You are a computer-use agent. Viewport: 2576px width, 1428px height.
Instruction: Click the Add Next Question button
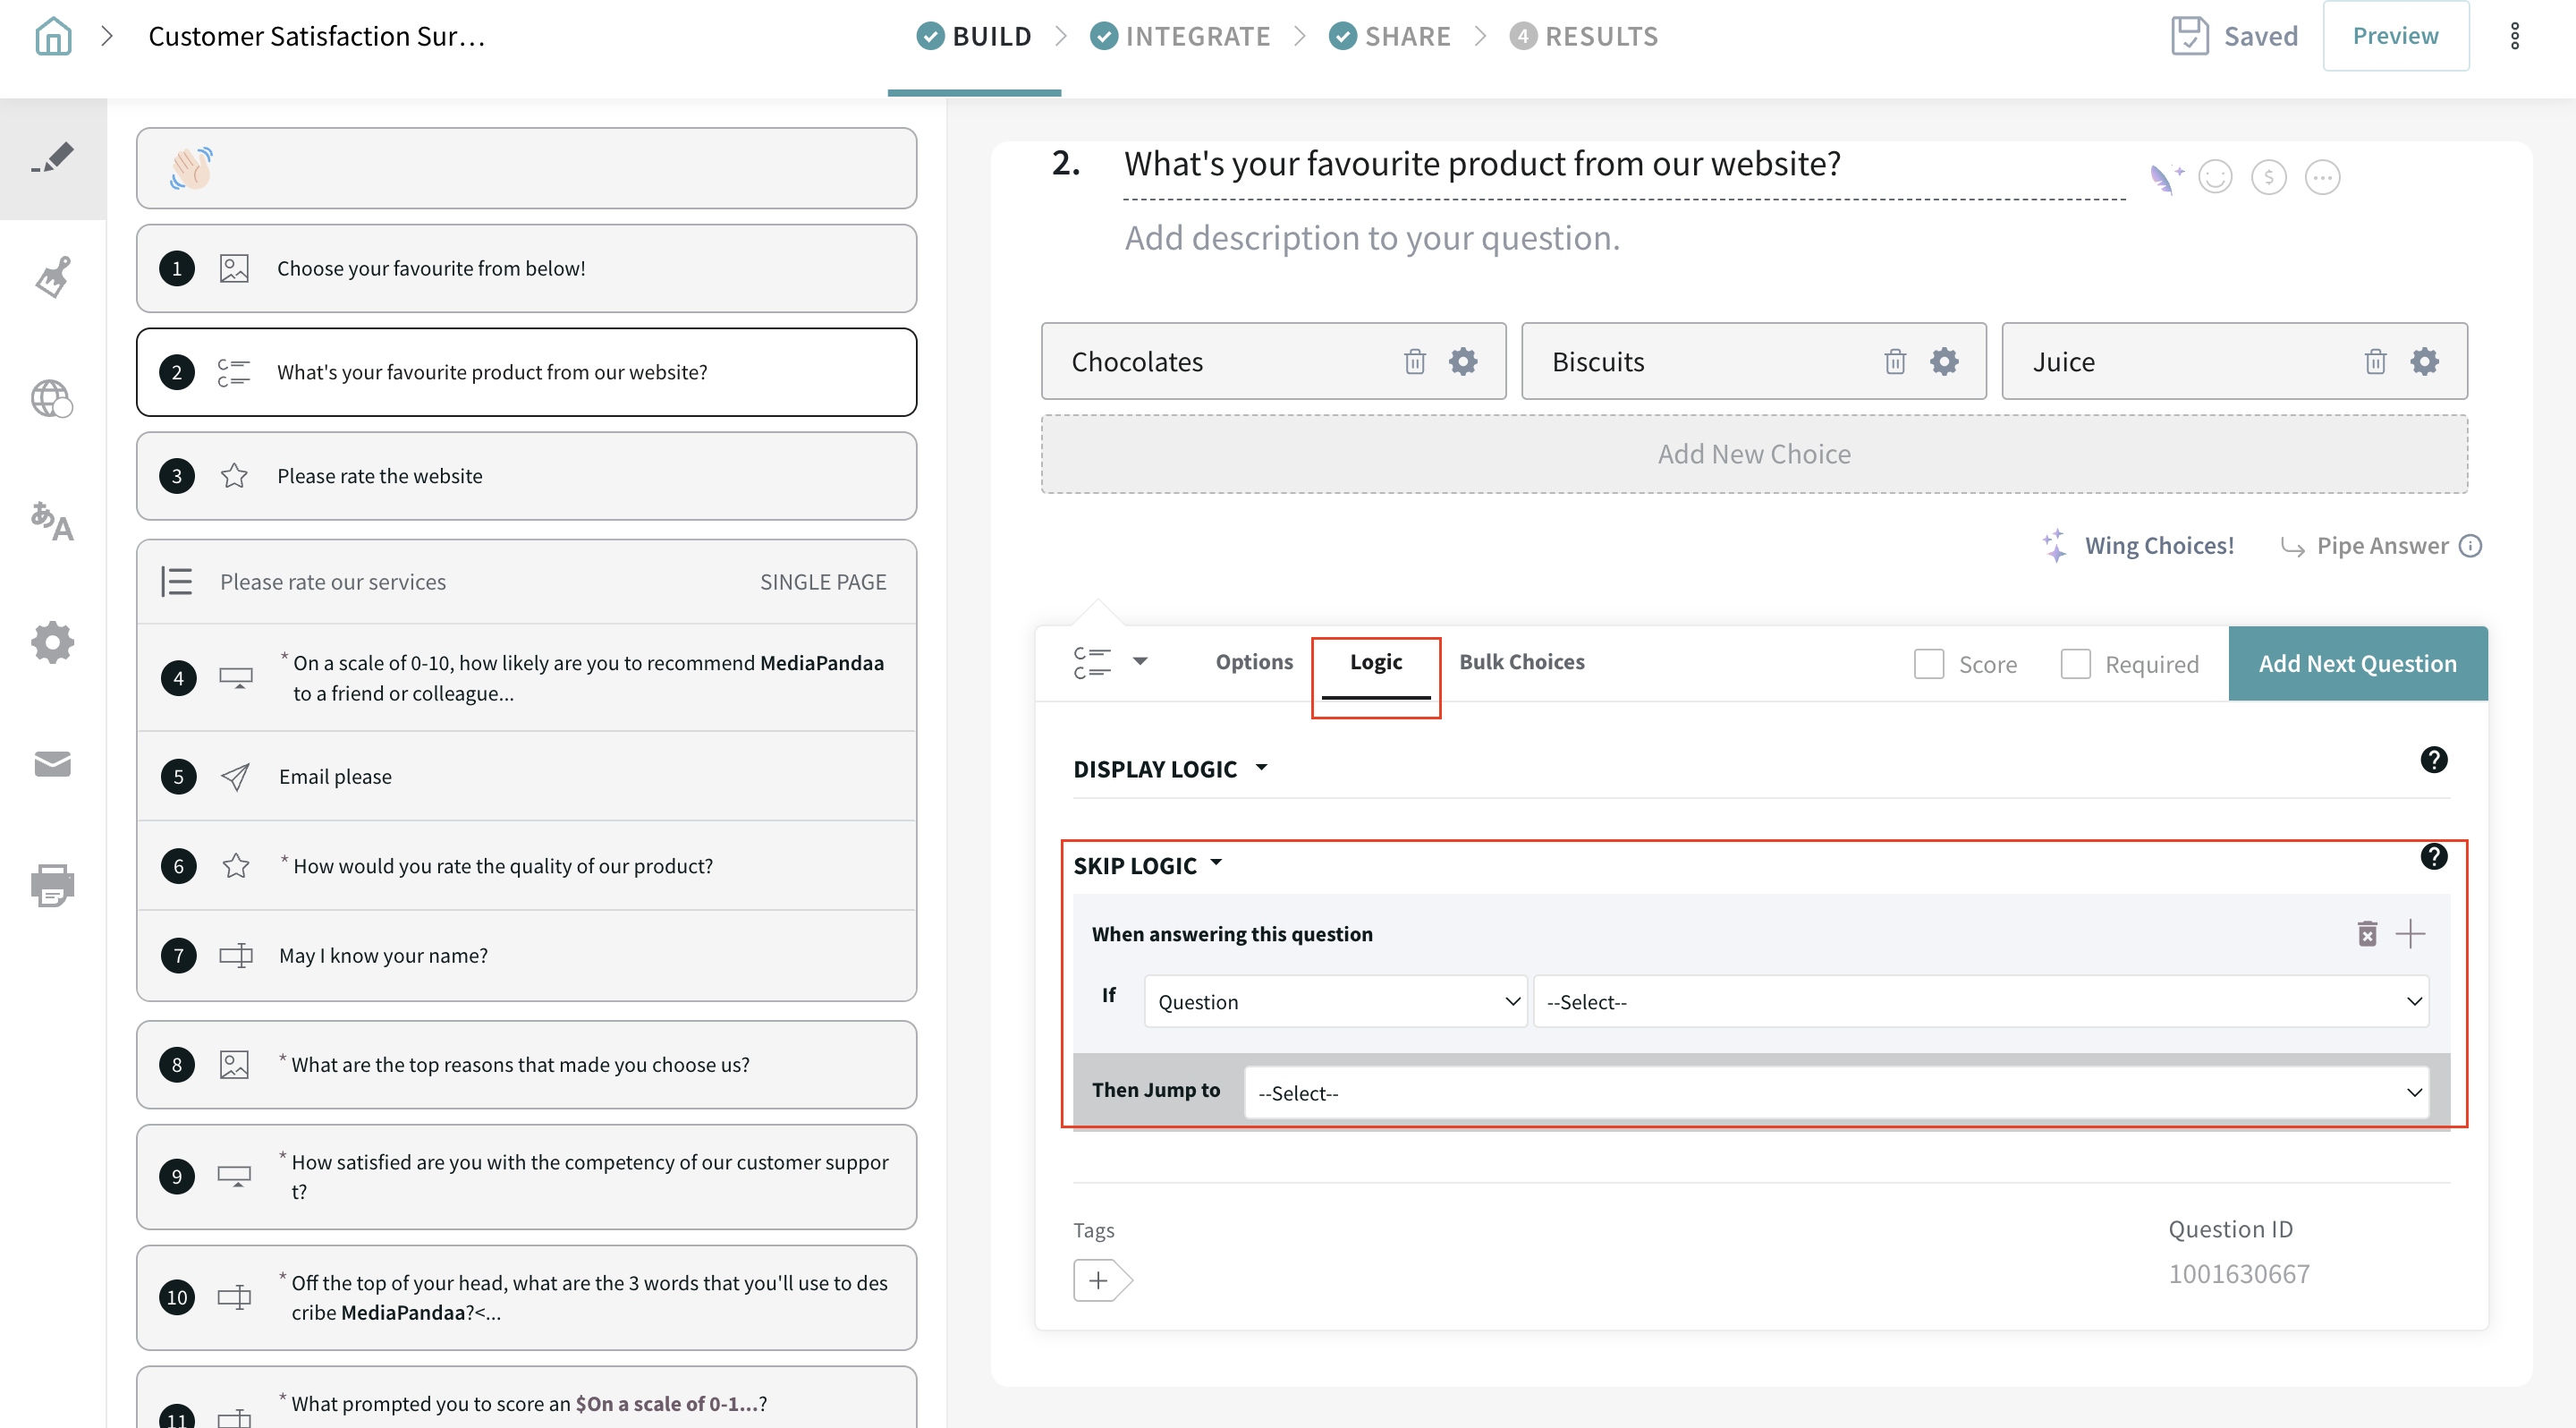pyautogui.click(x=2357, y=664)
